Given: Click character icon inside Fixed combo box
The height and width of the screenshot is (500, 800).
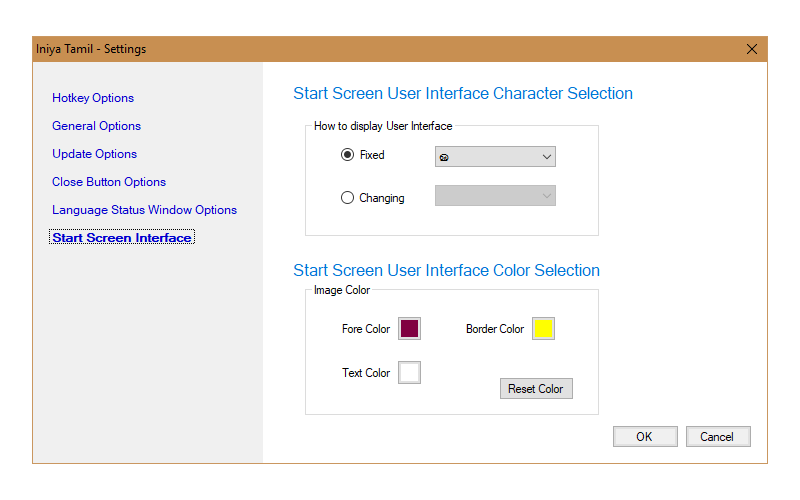Looking at the screenshot, I should pos(444,157).
